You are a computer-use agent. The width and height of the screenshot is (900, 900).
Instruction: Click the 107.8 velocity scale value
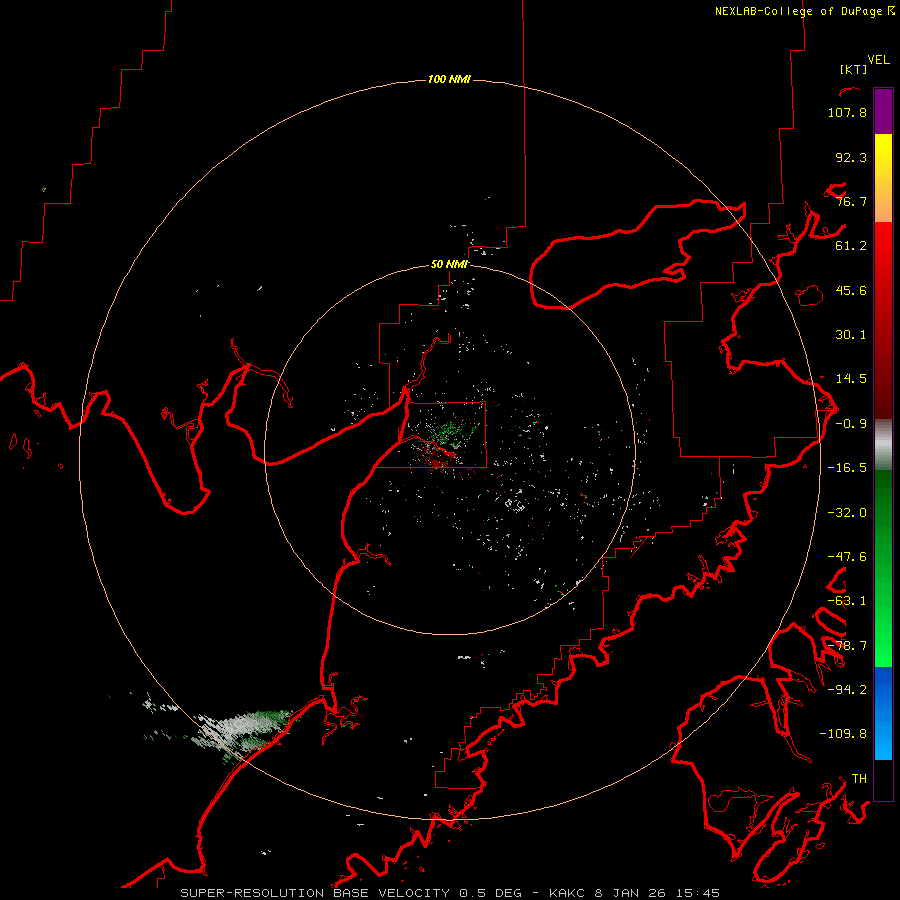point(847,112)
